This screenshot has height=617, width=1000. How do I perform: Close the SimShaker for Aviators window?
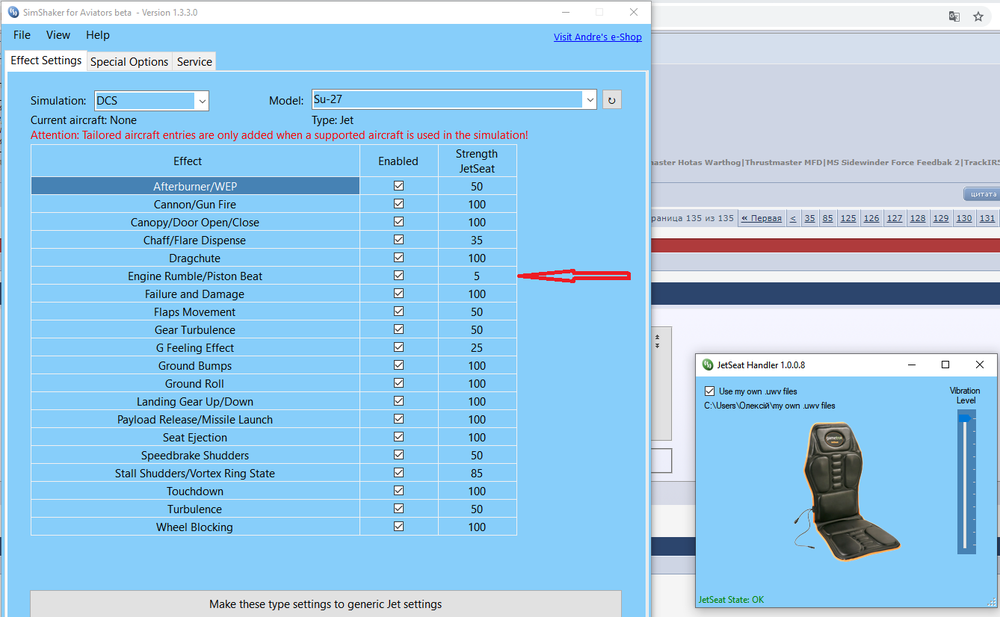click(x=633, y=12)
